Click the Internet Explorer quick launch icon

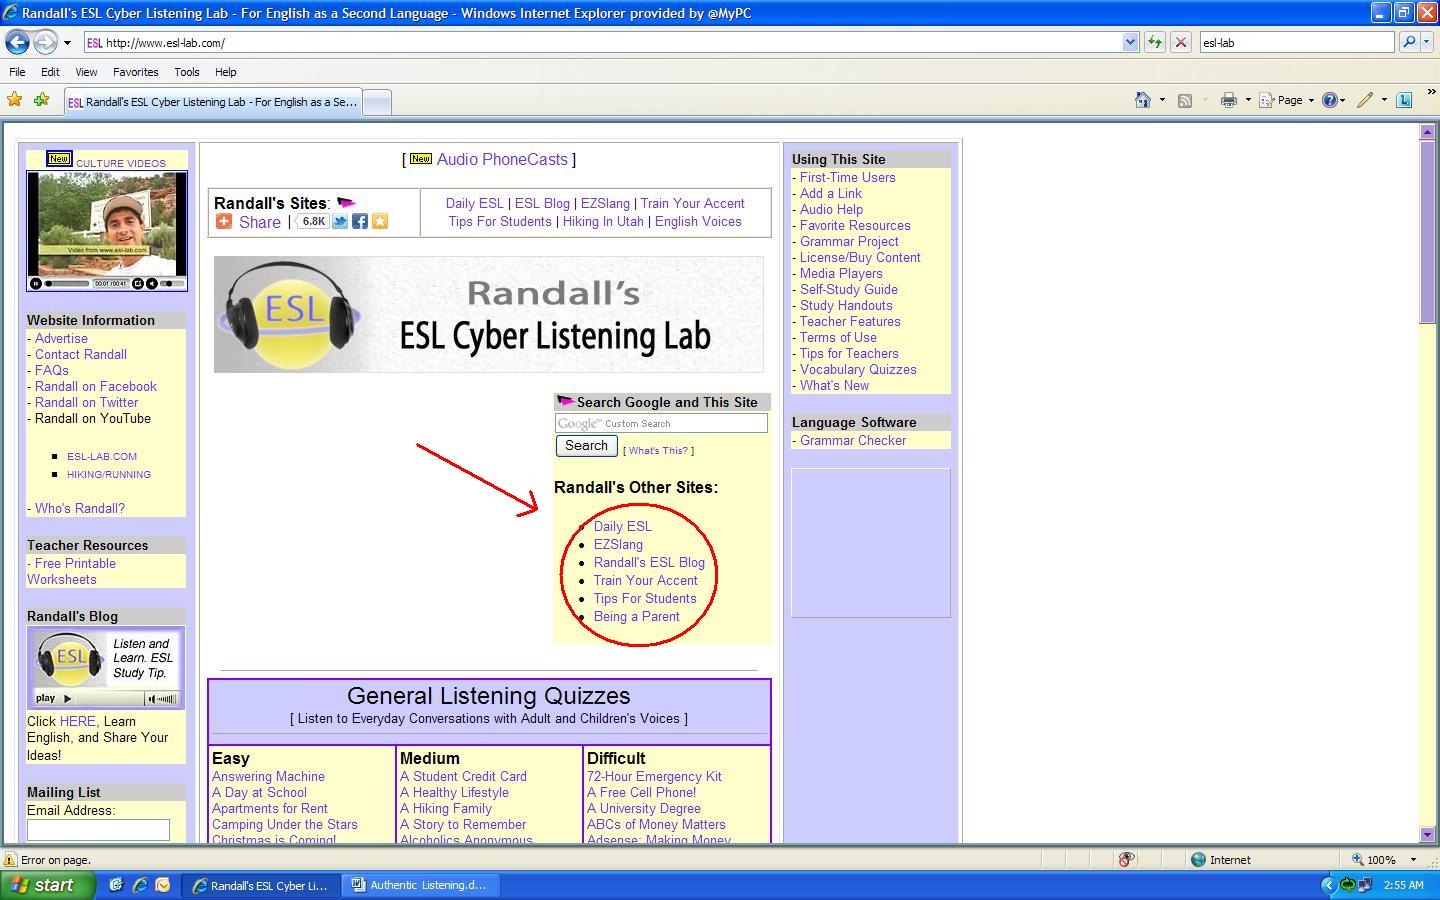tap(140, 885)
